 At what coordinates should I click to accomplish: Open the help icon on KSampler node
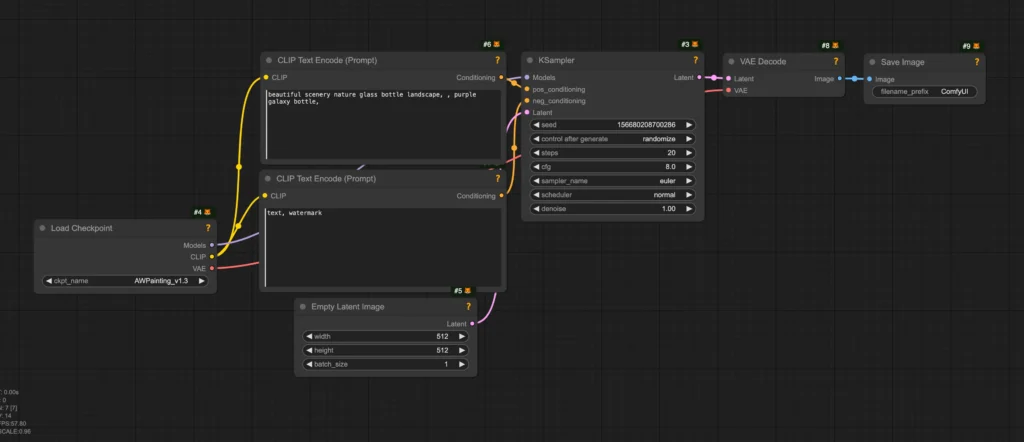[x=695, y=60]
